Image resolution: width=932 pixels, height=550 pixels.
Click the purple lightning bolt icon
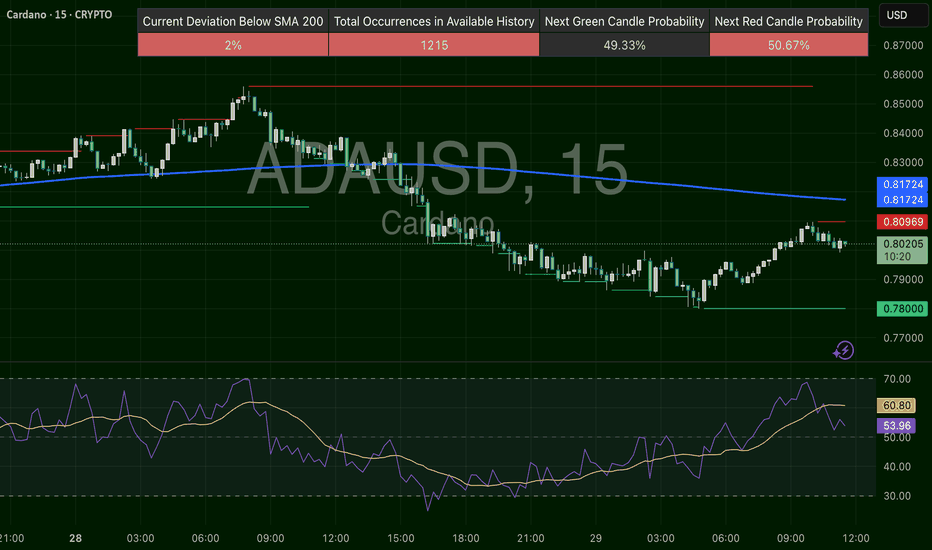pos(843,350)
